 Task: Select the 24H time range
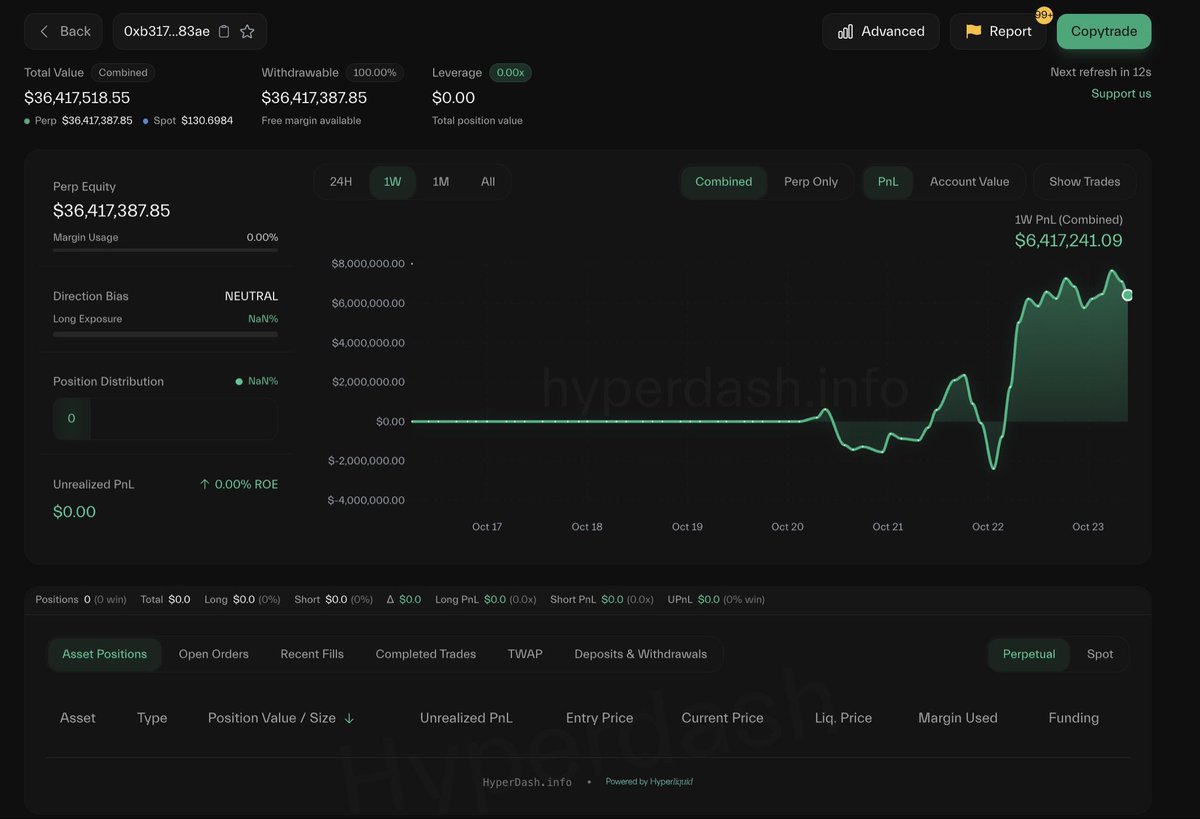(x=340, y=182)
